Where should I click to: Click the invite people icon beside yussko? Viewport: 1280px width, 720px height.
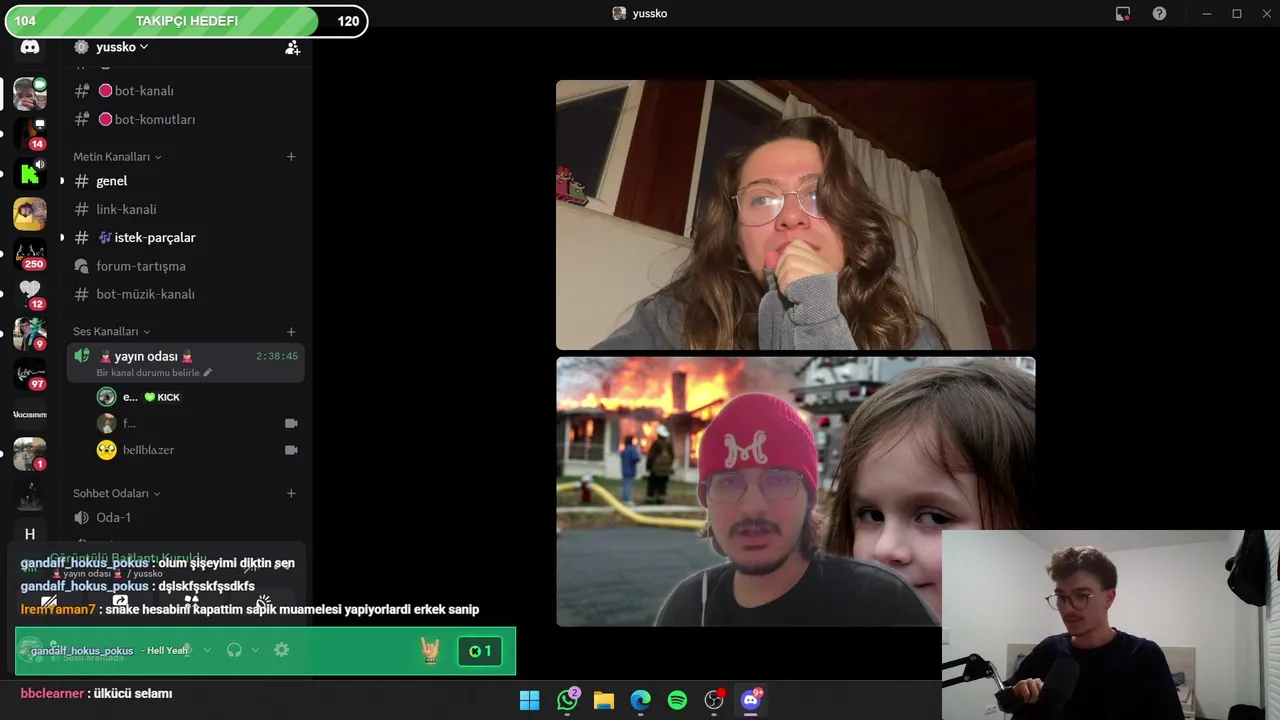coord(292,47)
